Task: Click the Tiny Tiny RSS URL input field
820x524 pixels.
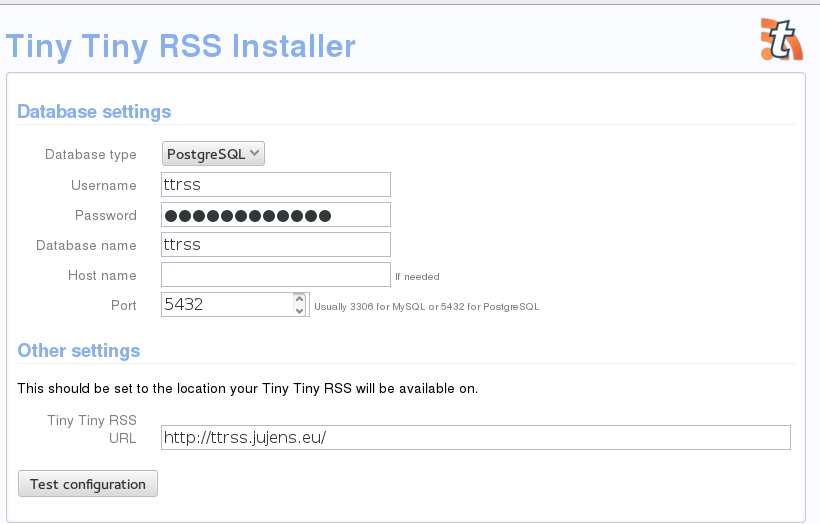Action: (x=476, y=437)
